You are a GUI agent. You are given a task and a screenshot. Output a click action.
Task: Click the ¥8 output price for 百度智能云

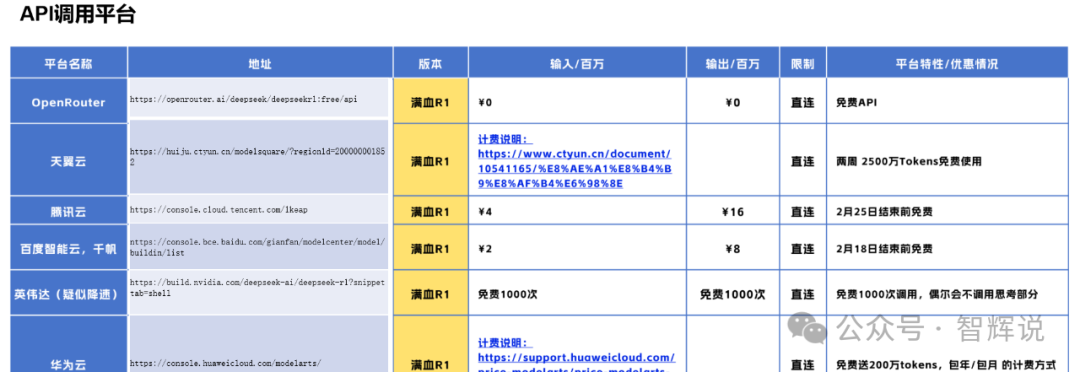tap(733, 248)
